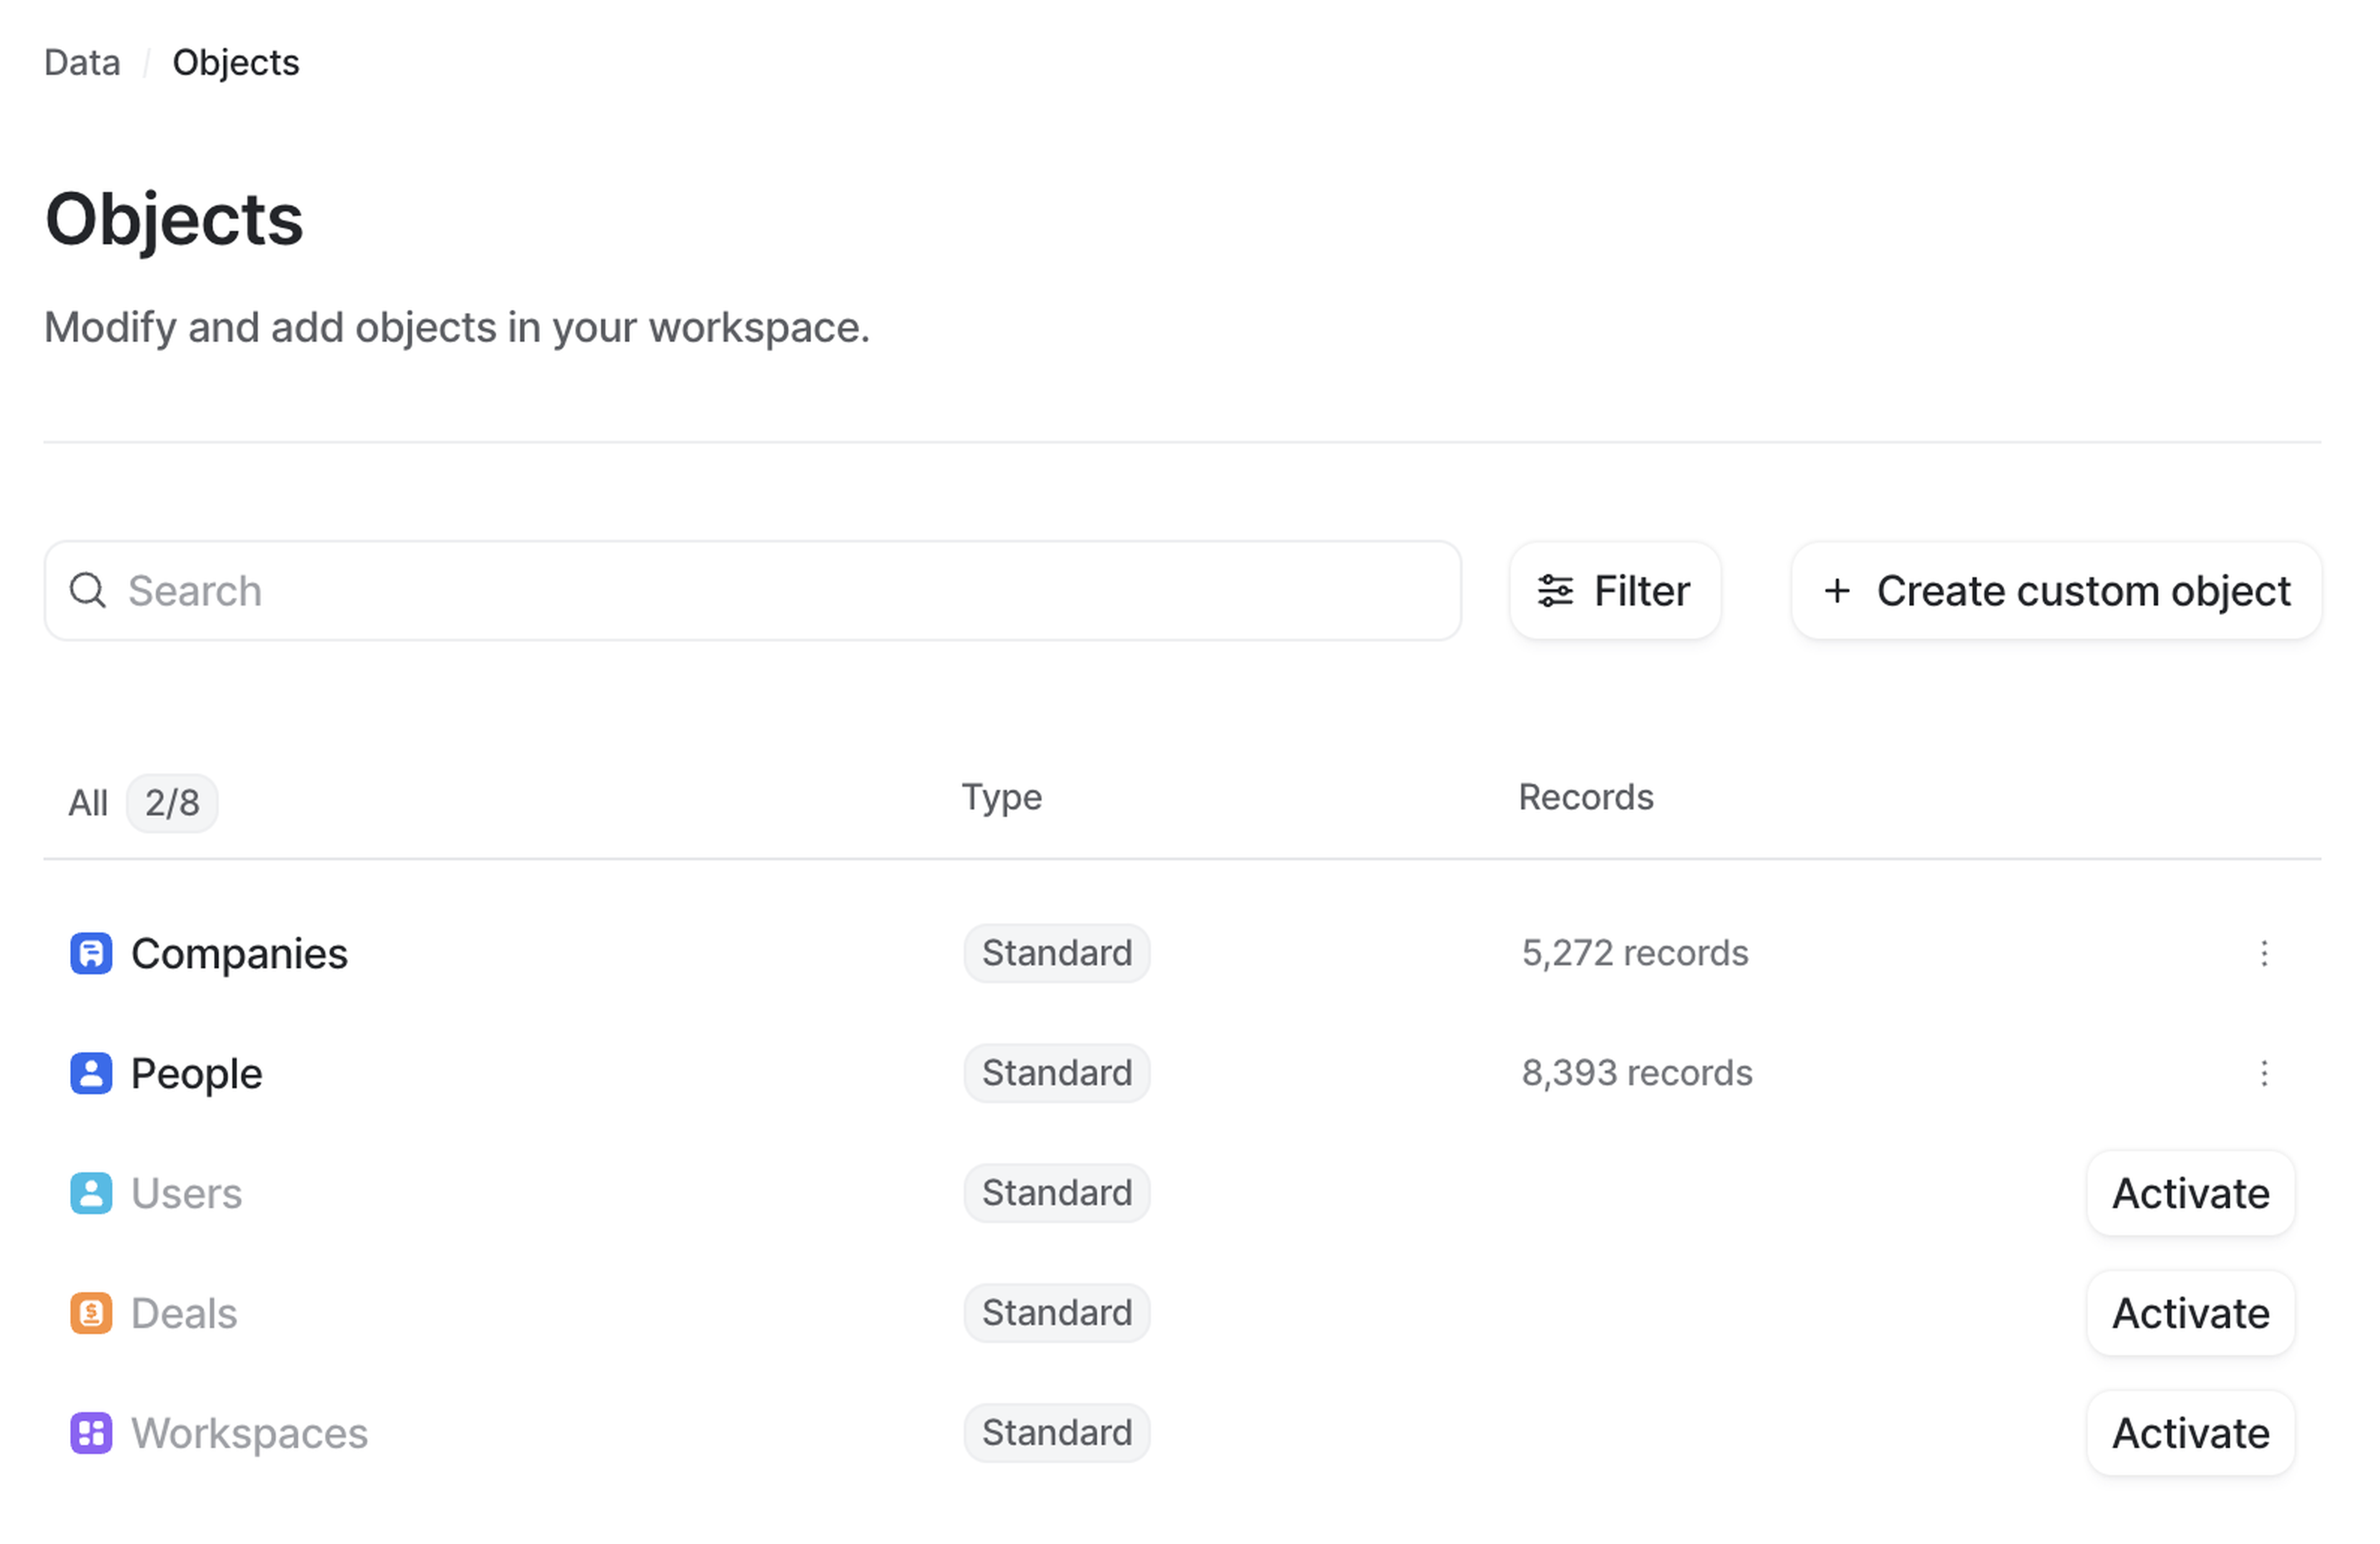Go to Data in the breadcrumb

[82, 63]
